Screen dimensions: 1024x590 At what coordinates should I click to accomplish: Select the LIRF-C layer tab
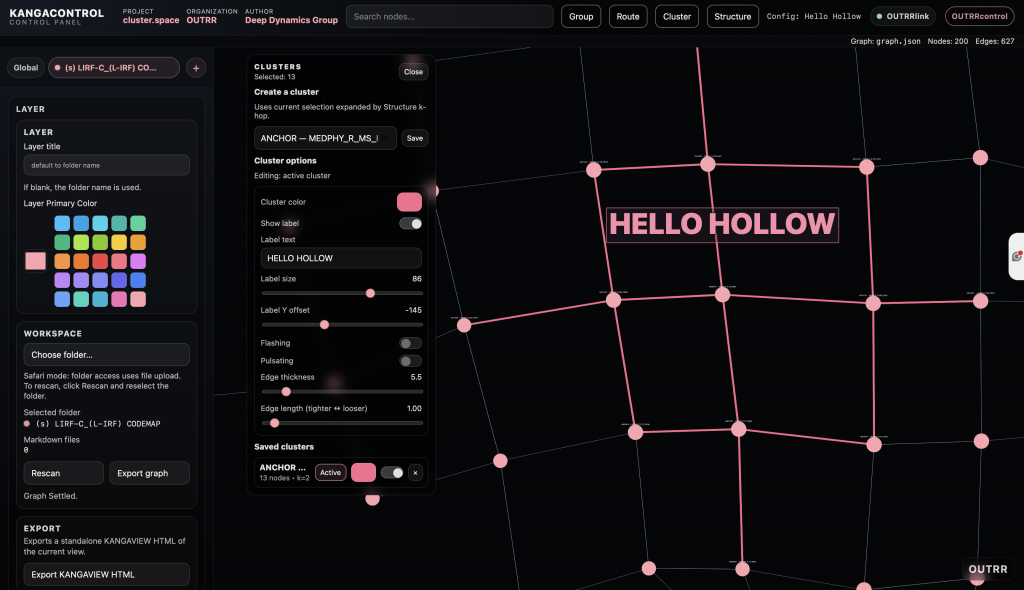[x=114, y=68]
